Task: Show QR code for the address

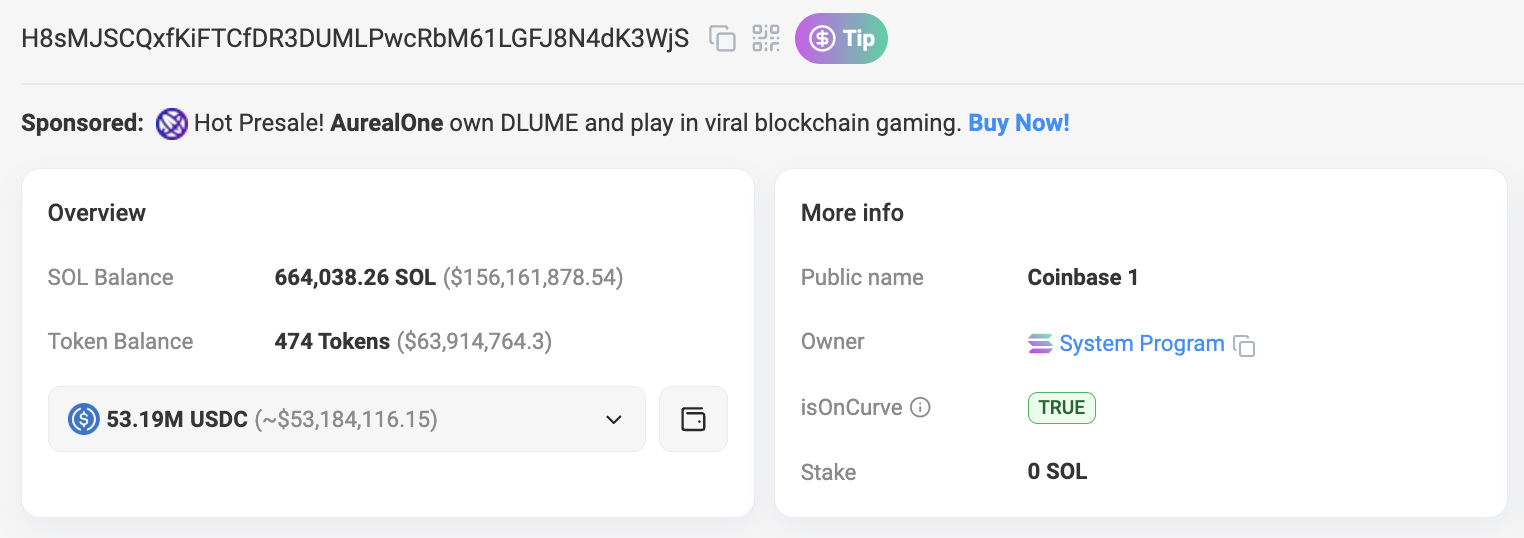Action: [766, 39]
